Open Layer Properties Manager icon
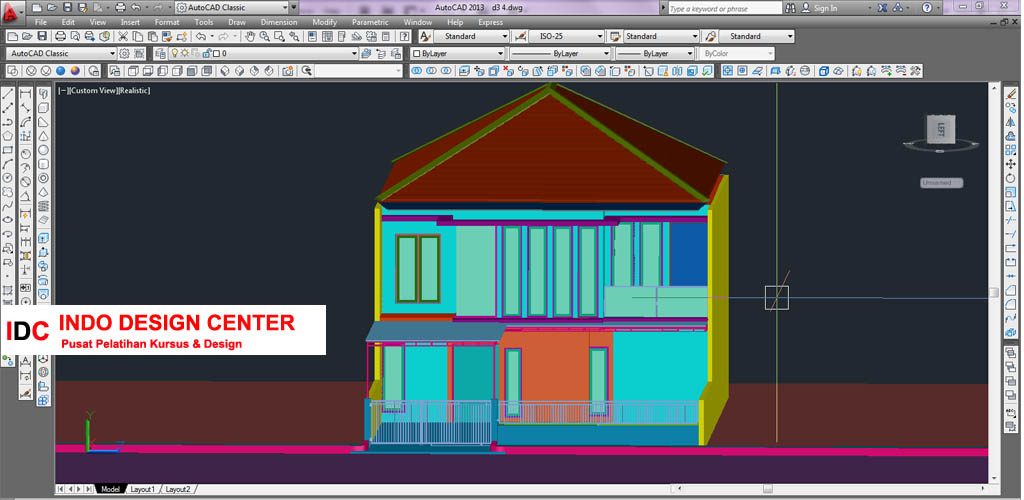The height and width of the screenshot is (500, 1024). 159,54
